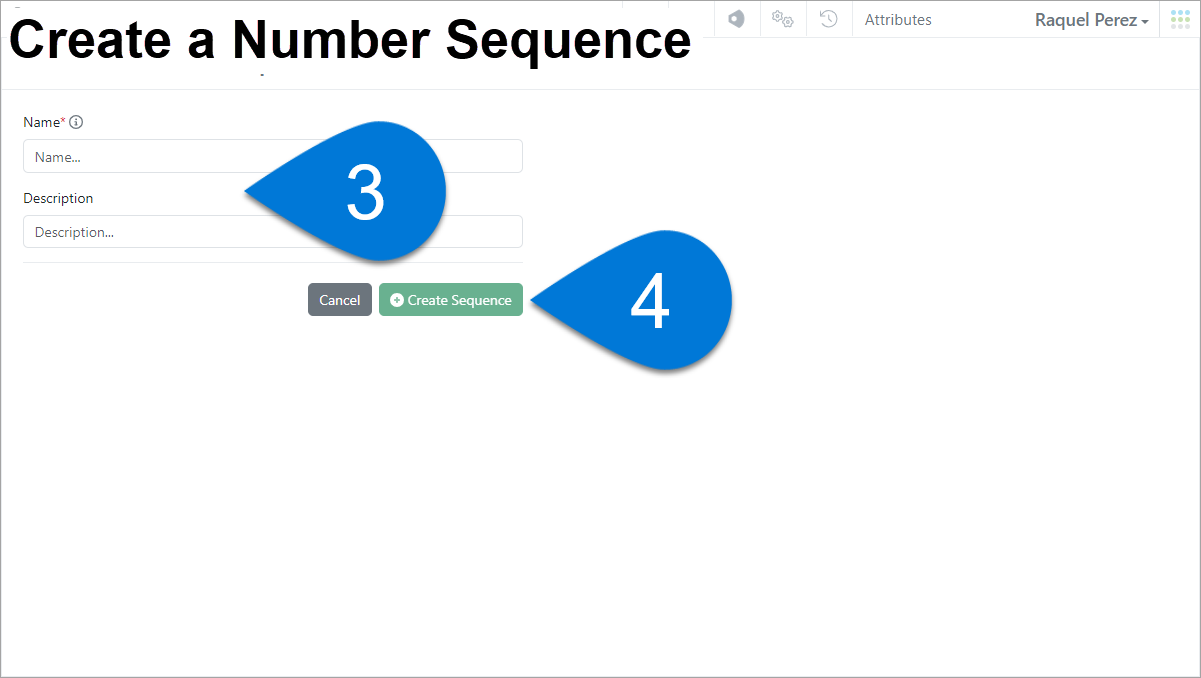1201x678 pixels.
Task: Click the info icon beside Name
Action: [76, 122]
